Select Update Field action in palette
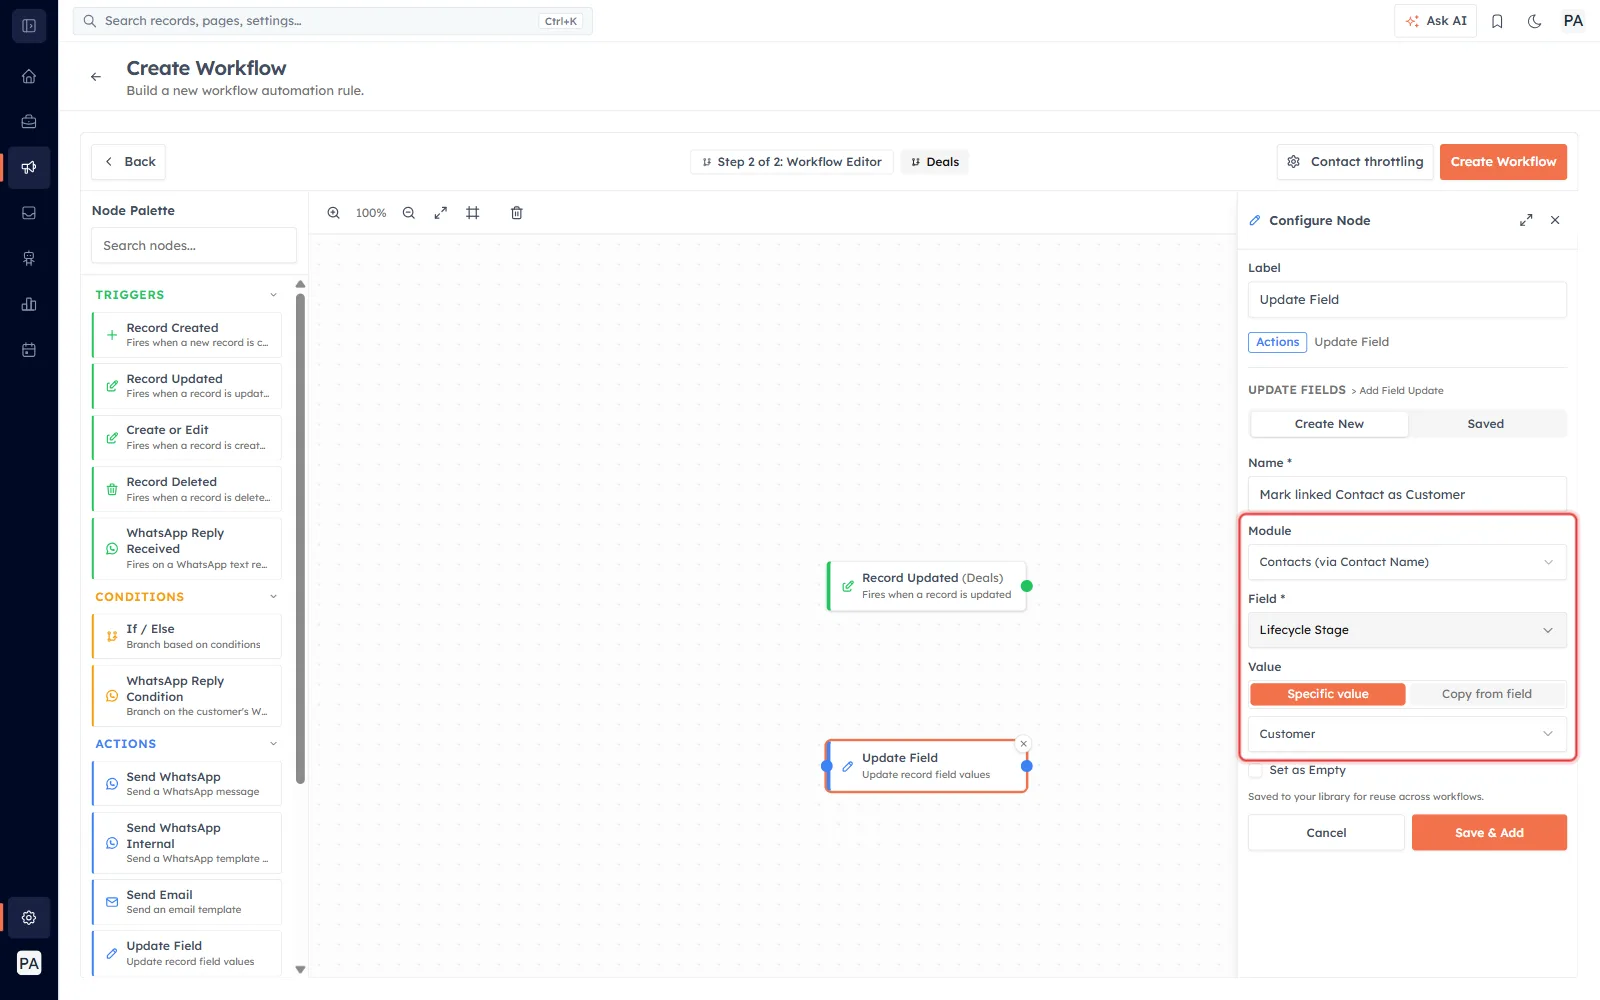This screenshot has width=1600, height=1000. [187, 953]
